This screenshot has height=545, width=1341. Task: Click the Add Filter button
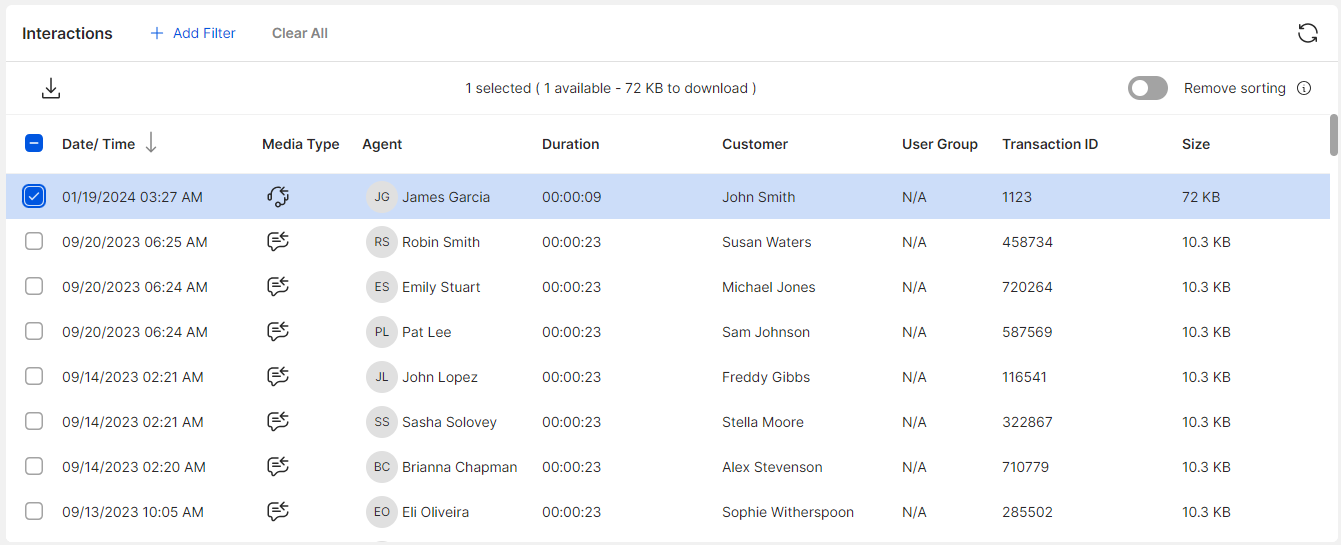[193, 33]
